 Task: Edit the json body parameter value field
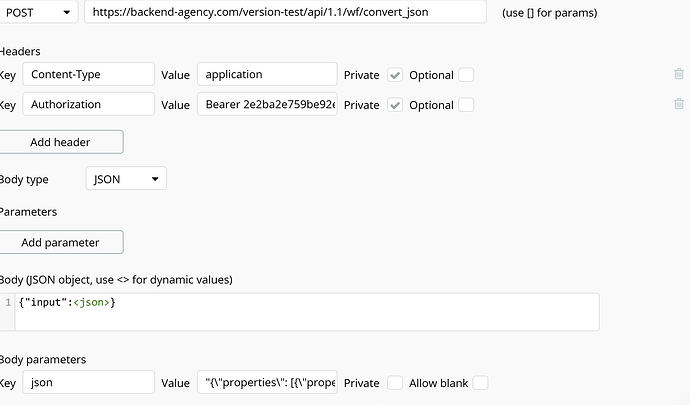point(267,382)
